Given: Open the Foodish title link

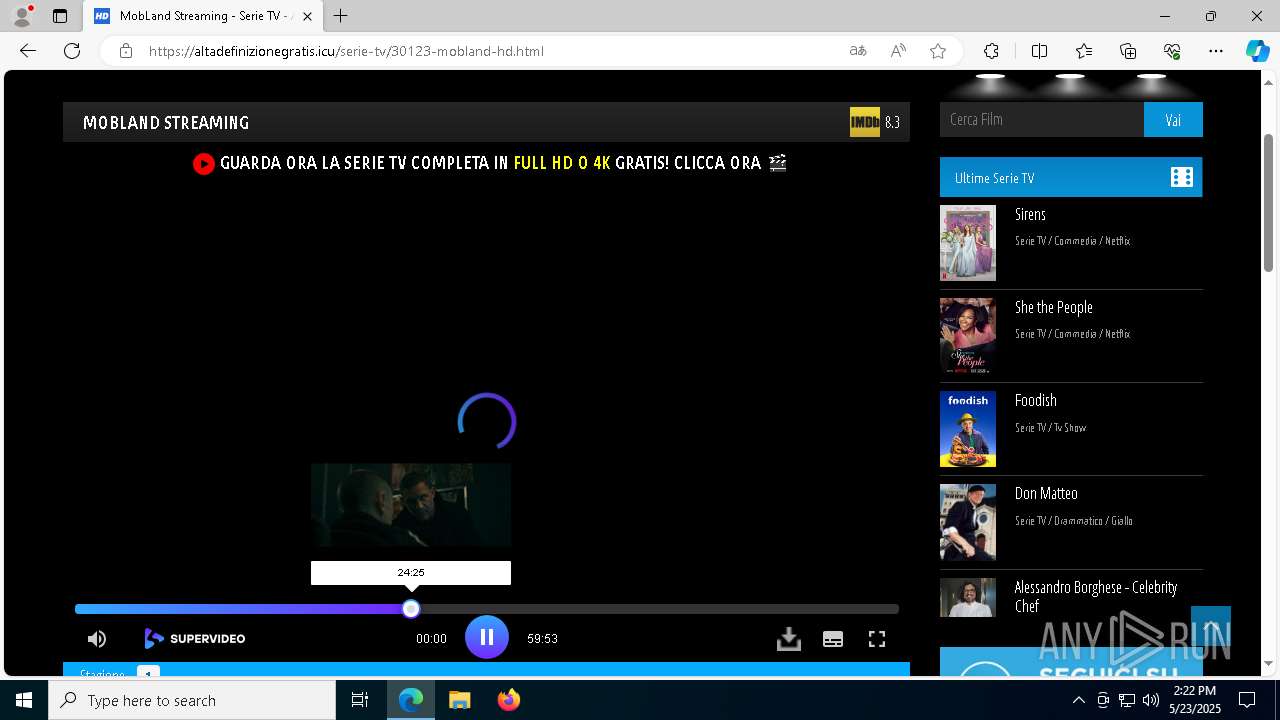Looking at the screenshot, I should point(1036,400).
